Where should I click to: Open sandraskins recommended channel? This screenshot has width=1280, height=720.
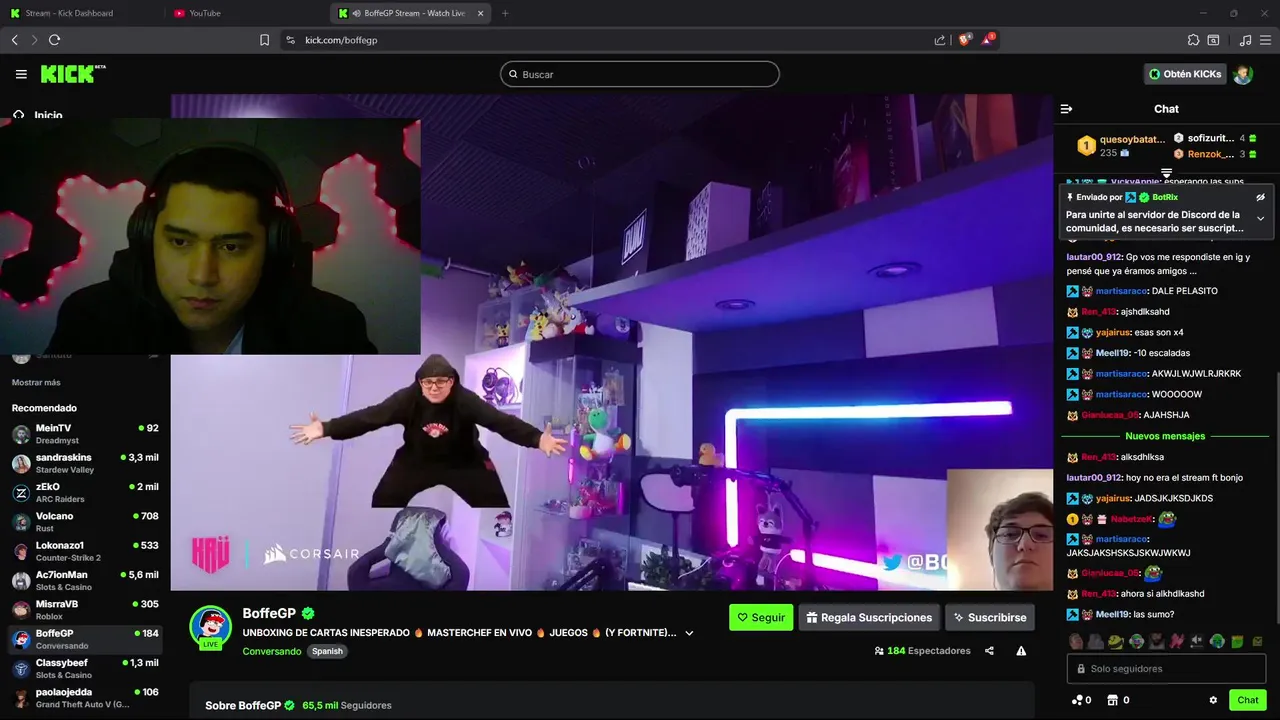85,463
